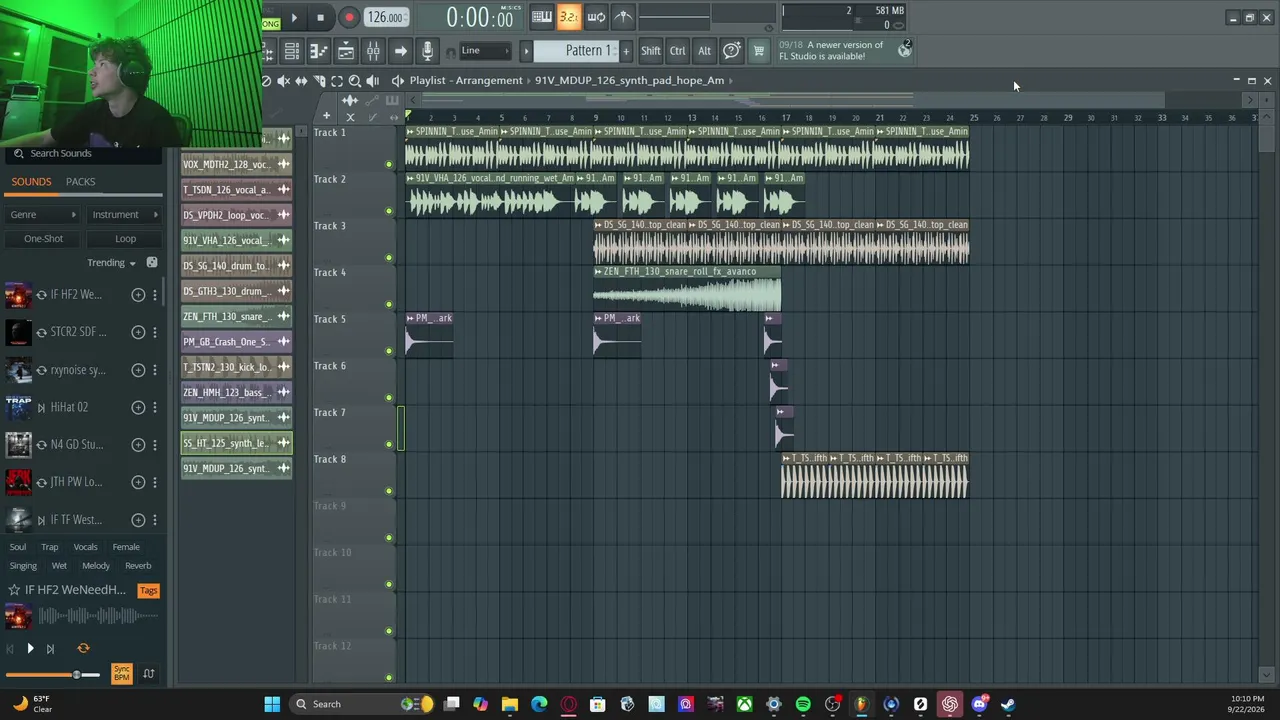Expand the Genre filter dropdown
Image resolution: width=1280 pixels, height=720 pixels.
(x=42, y=214)
